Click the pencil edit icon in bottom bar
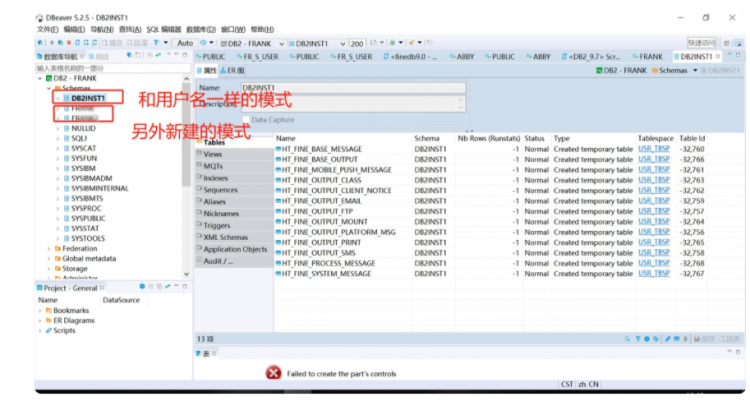The width and height of the screenshot is (750, 406). tap(667, 339)
